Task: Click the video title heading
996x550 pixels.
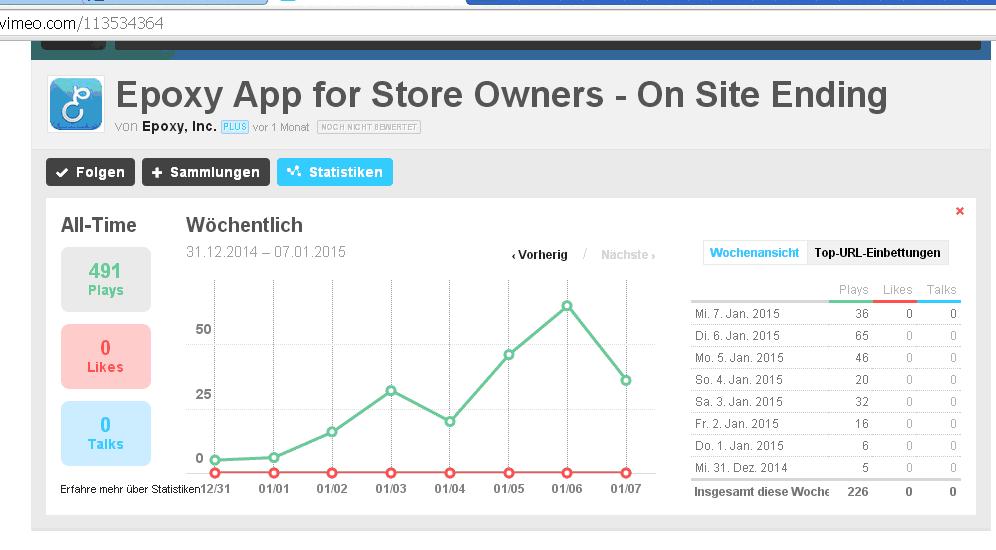Action: 502,95
